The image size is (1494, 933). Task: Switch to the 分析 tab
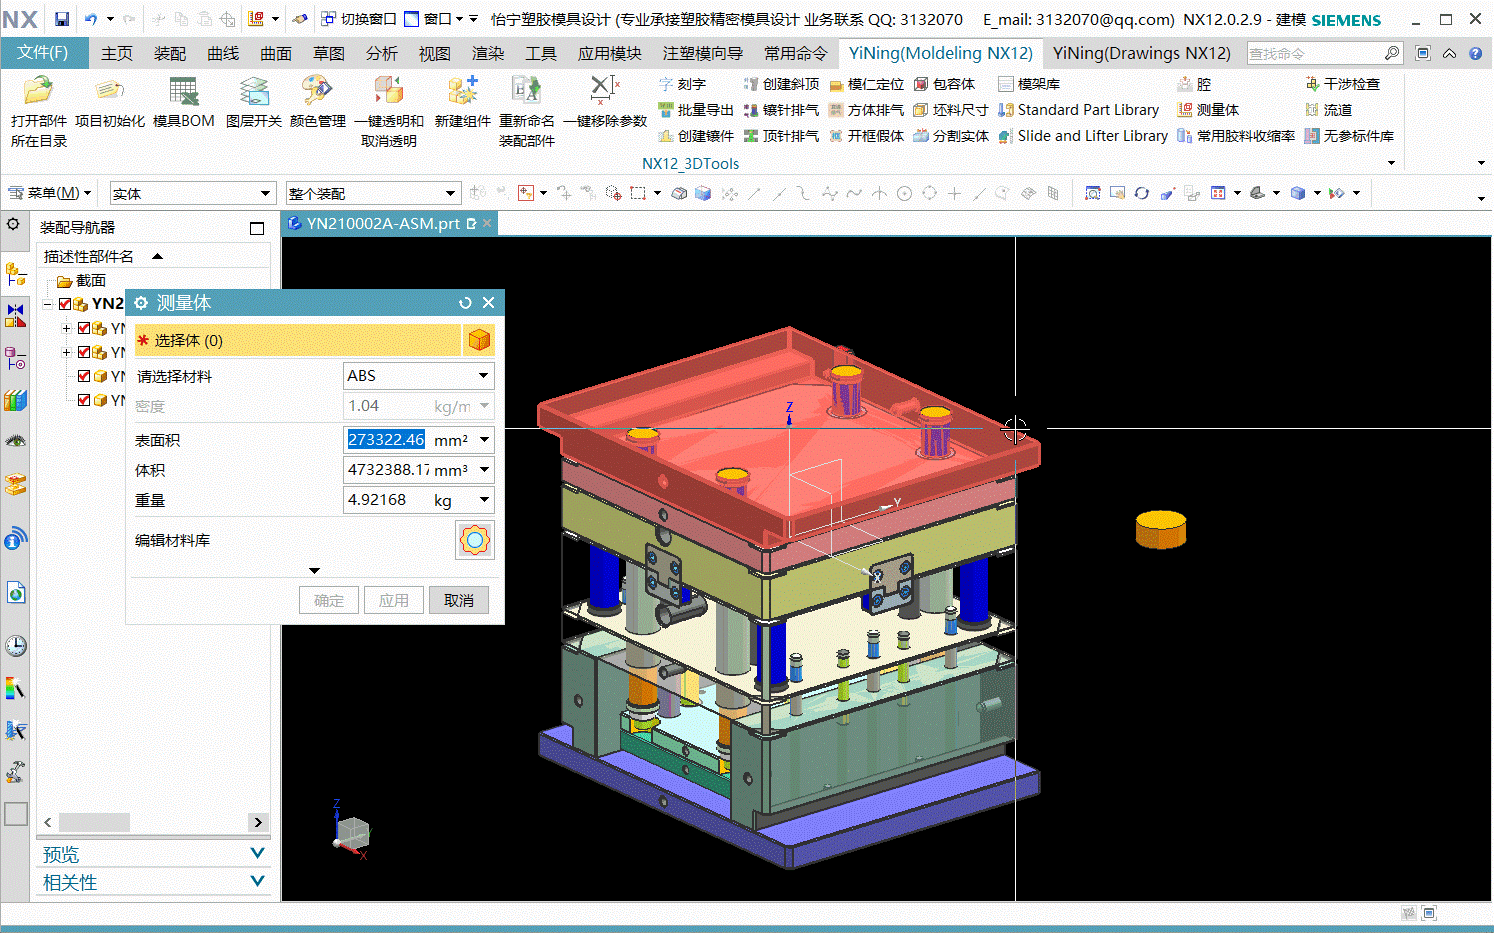tap(381, 53)
